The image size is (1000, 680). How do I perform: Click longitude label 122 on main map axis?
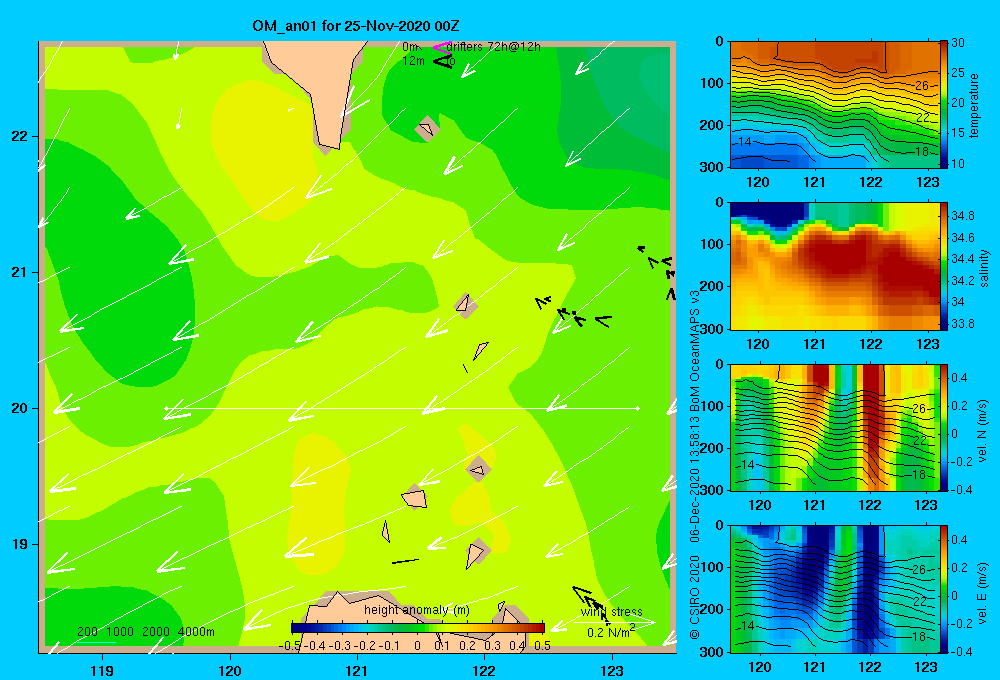[x=484, y=670]
